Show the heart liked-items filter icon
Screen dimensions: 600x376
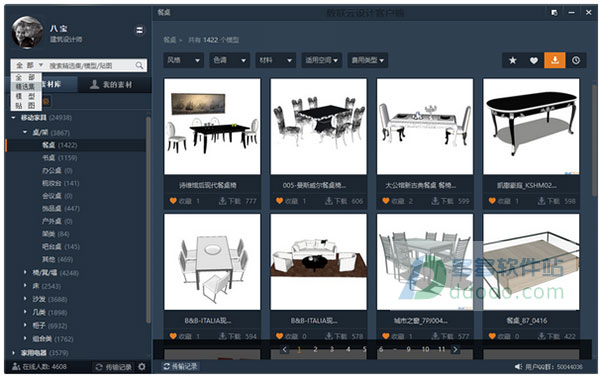[534, 60]
